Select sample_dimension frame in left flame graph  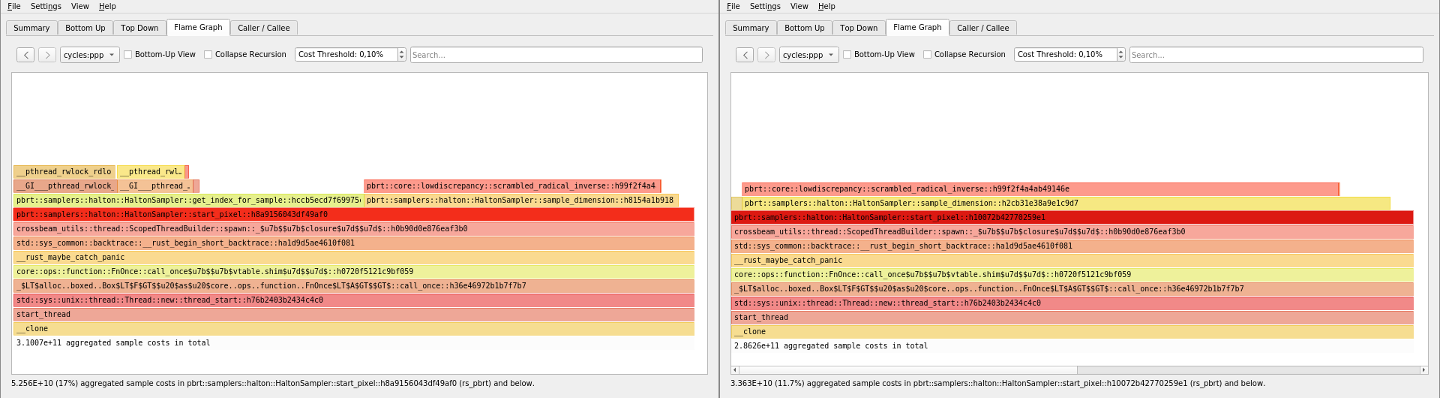[x=521, y=200]
